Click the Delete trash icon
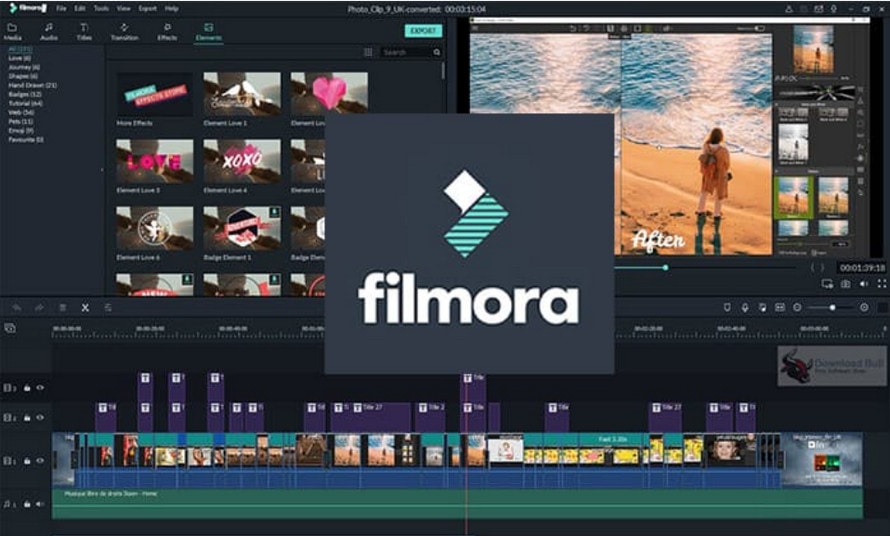Screen dimensions: 890x536 tap(62, 308)
